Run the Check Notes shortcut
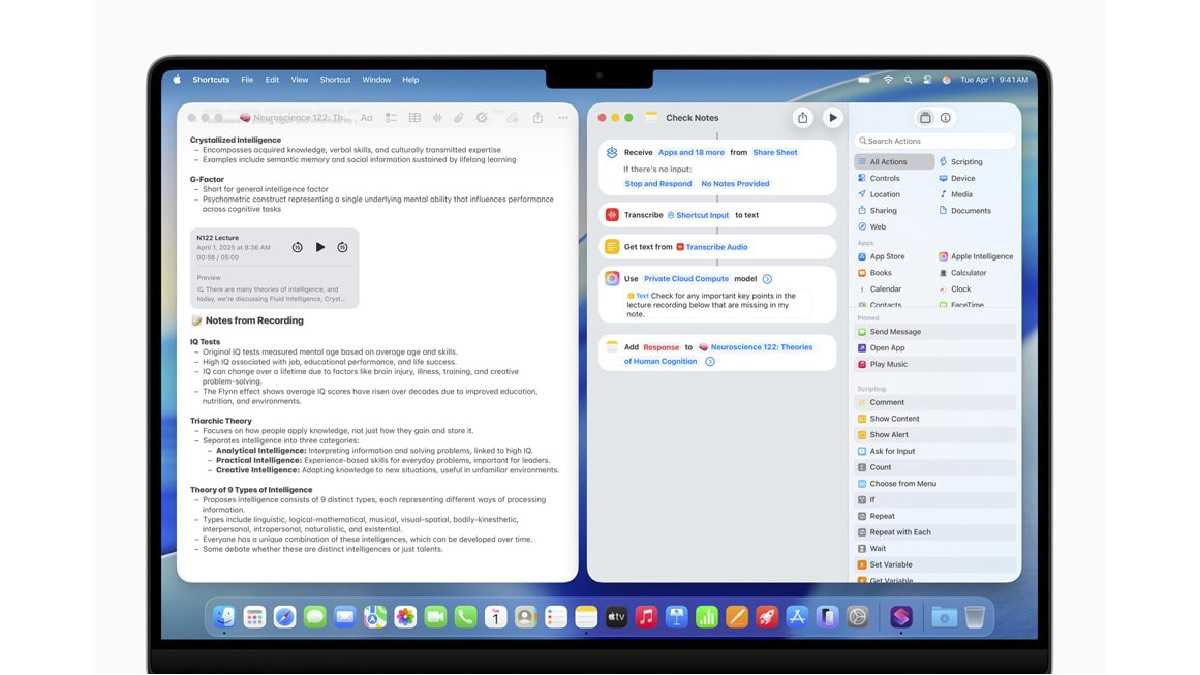The width and height of the screenshot is (1200, 675). [832, 118]
